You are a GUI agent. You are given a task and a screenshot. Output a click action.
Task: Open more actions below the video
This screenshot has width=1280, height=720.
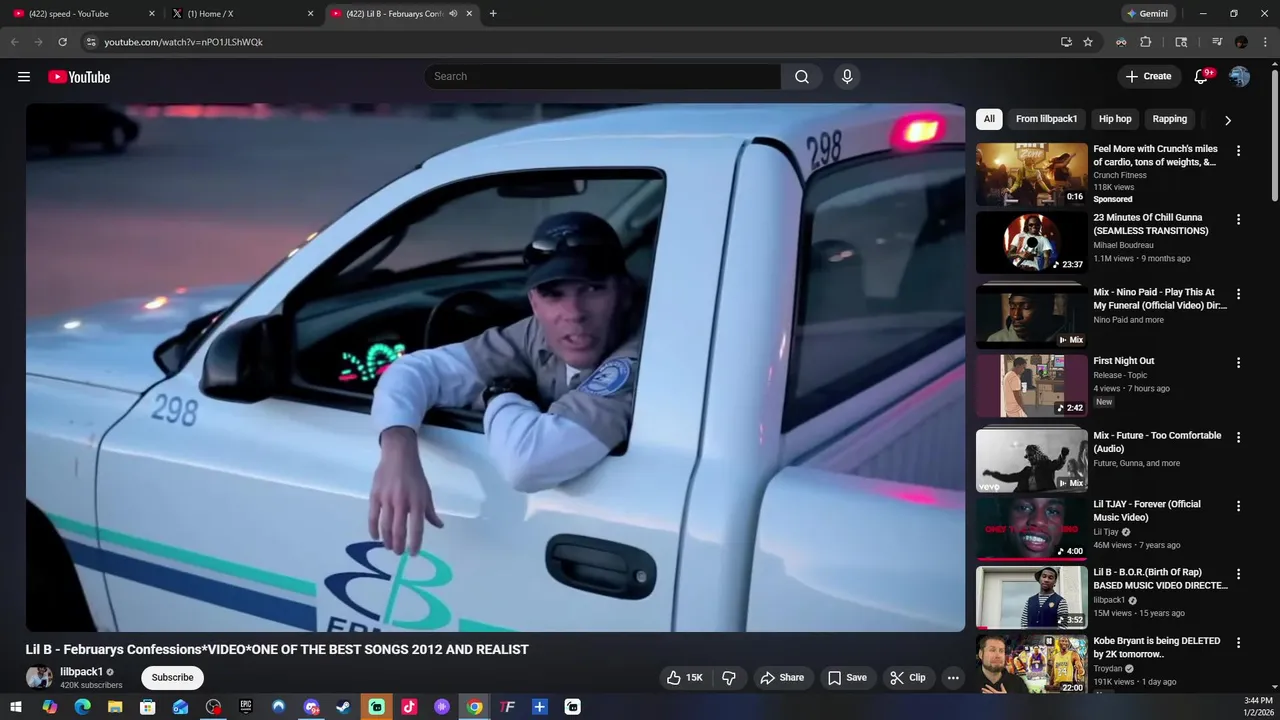(953, 678)
